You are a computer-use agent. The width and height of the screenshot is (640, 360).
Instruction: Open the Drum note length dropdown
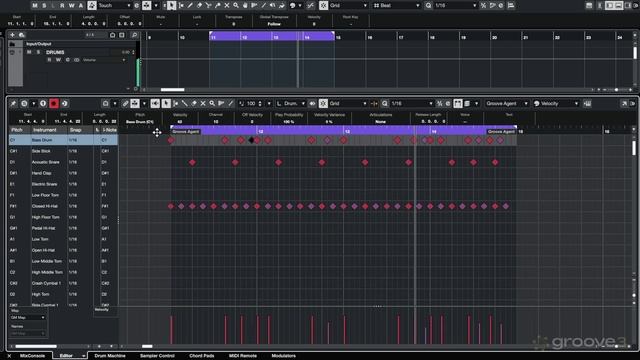tap(291, 104)
